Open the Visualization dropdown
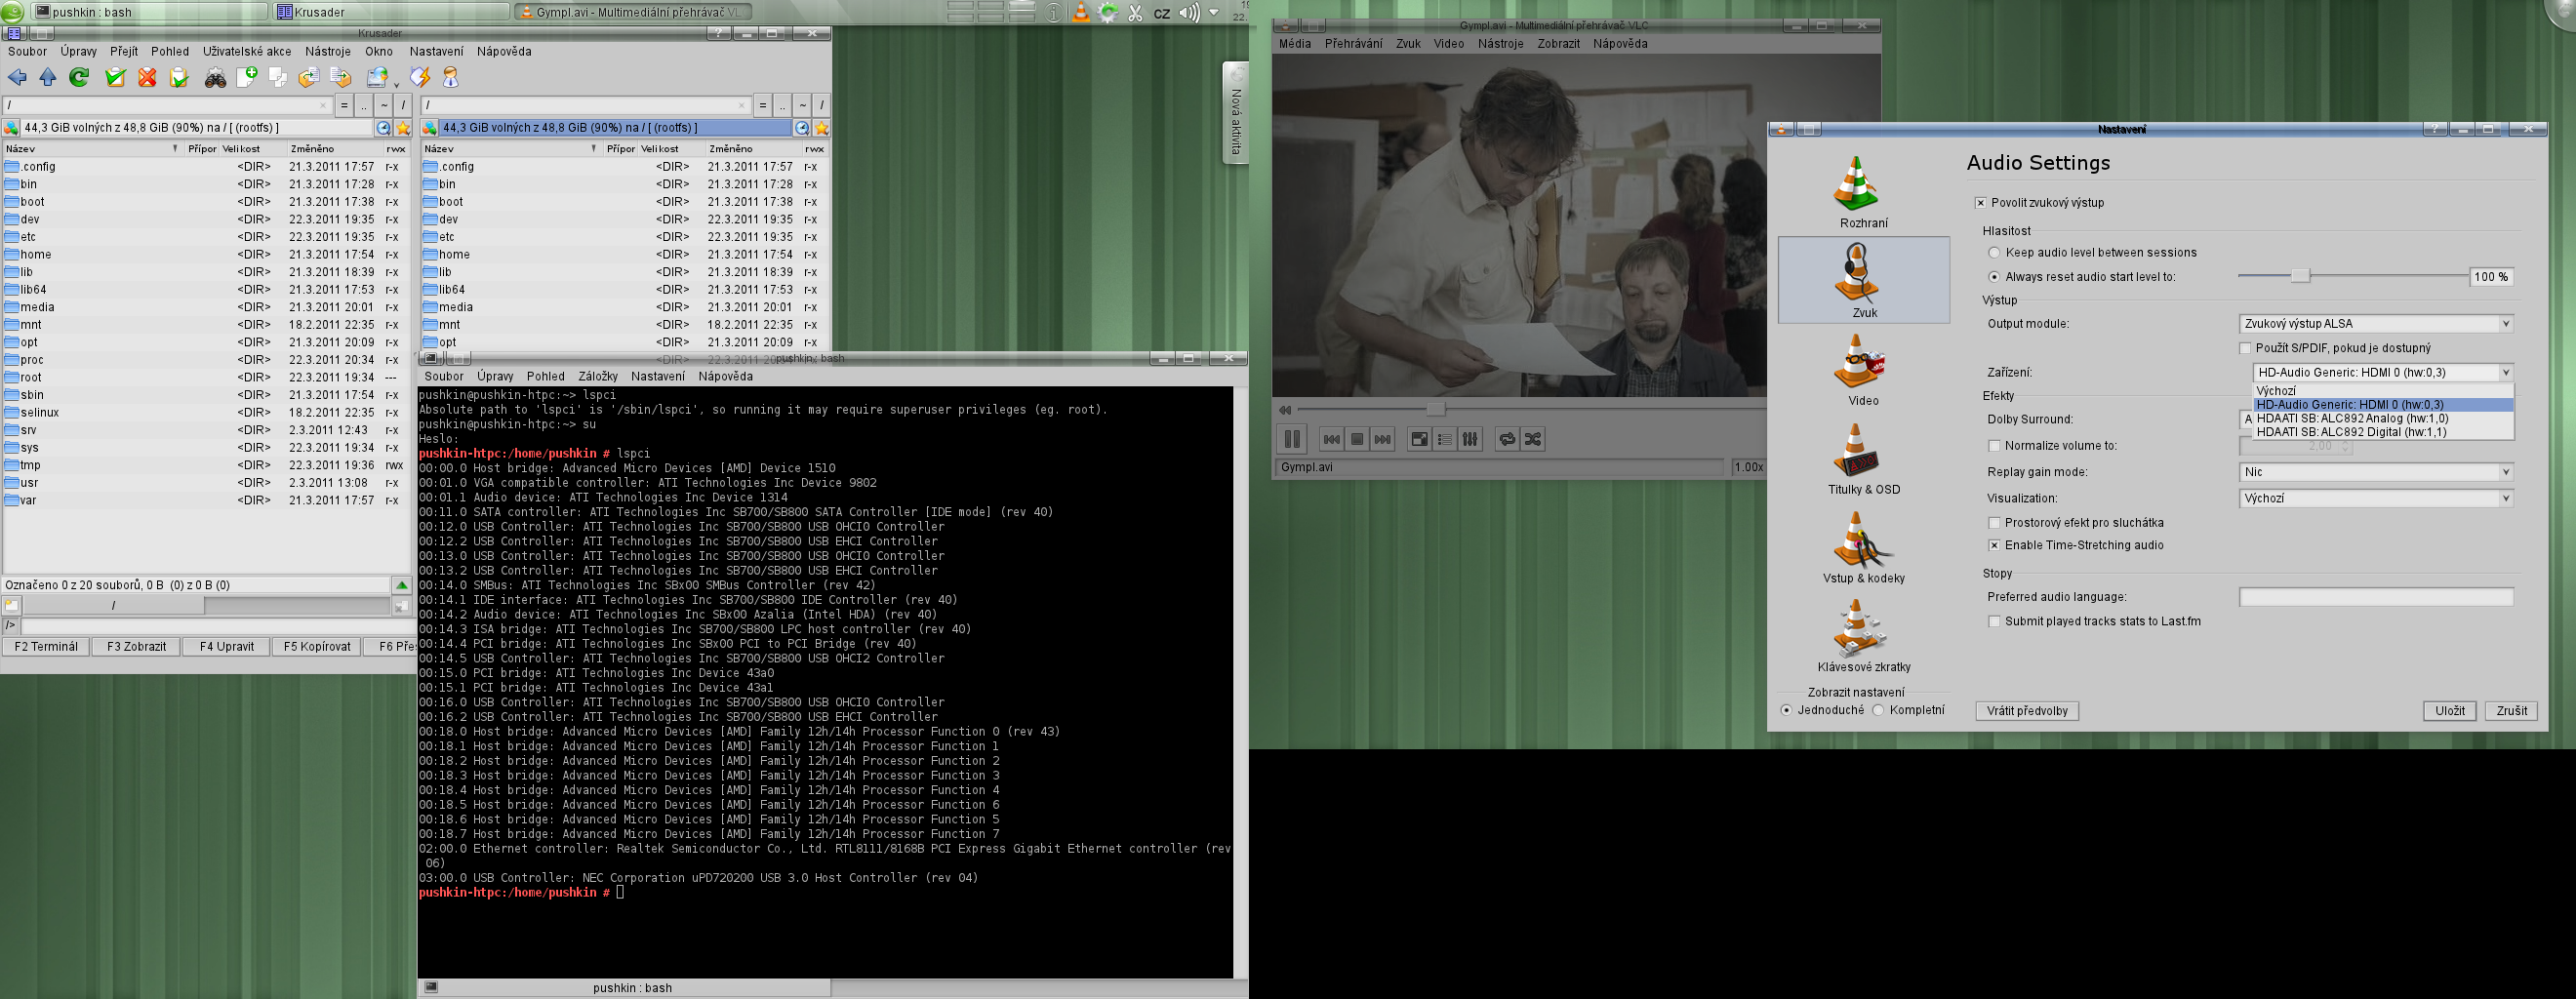Viewport: 2576px width, 999px height. click(2376, 498)
